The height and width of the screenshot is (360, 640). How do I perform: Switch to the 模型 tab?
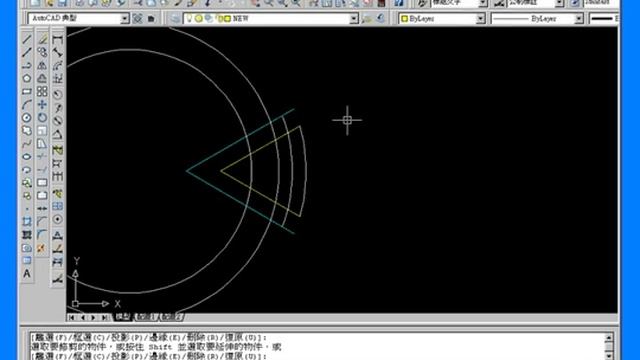(x=123, y=317)
